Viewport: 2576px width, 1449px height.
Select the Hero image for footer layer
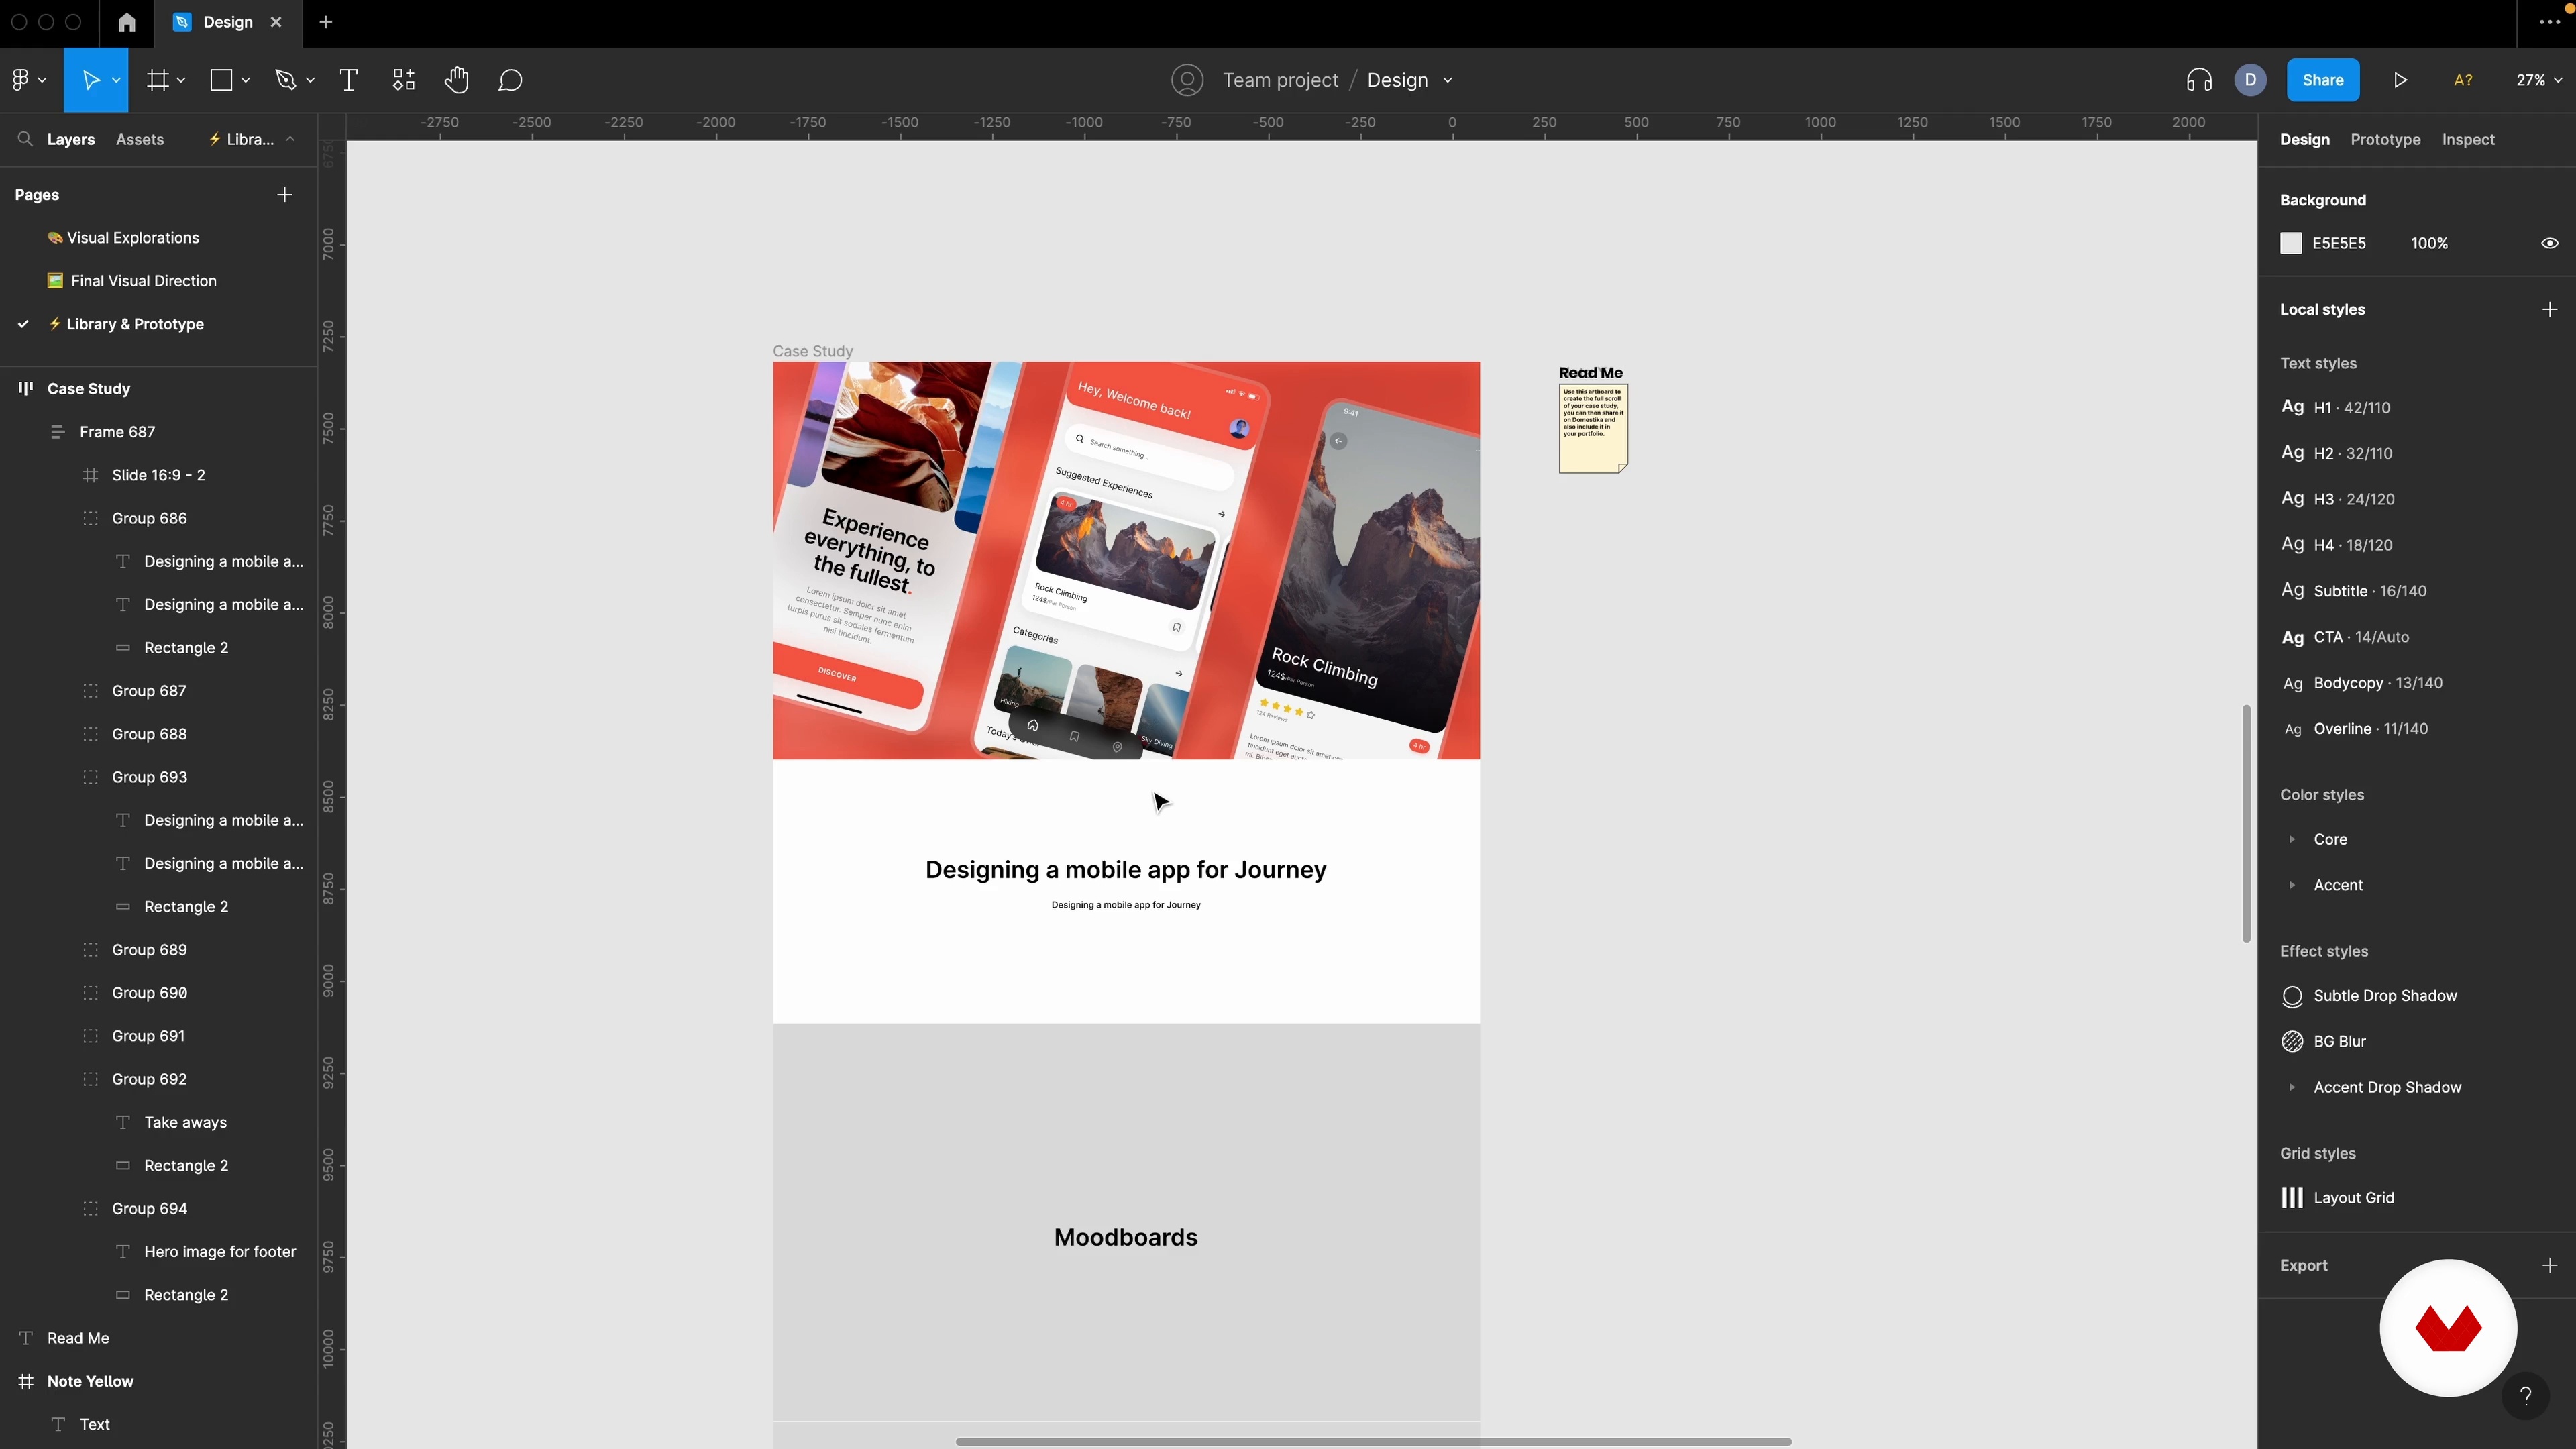coord(219,1252)
